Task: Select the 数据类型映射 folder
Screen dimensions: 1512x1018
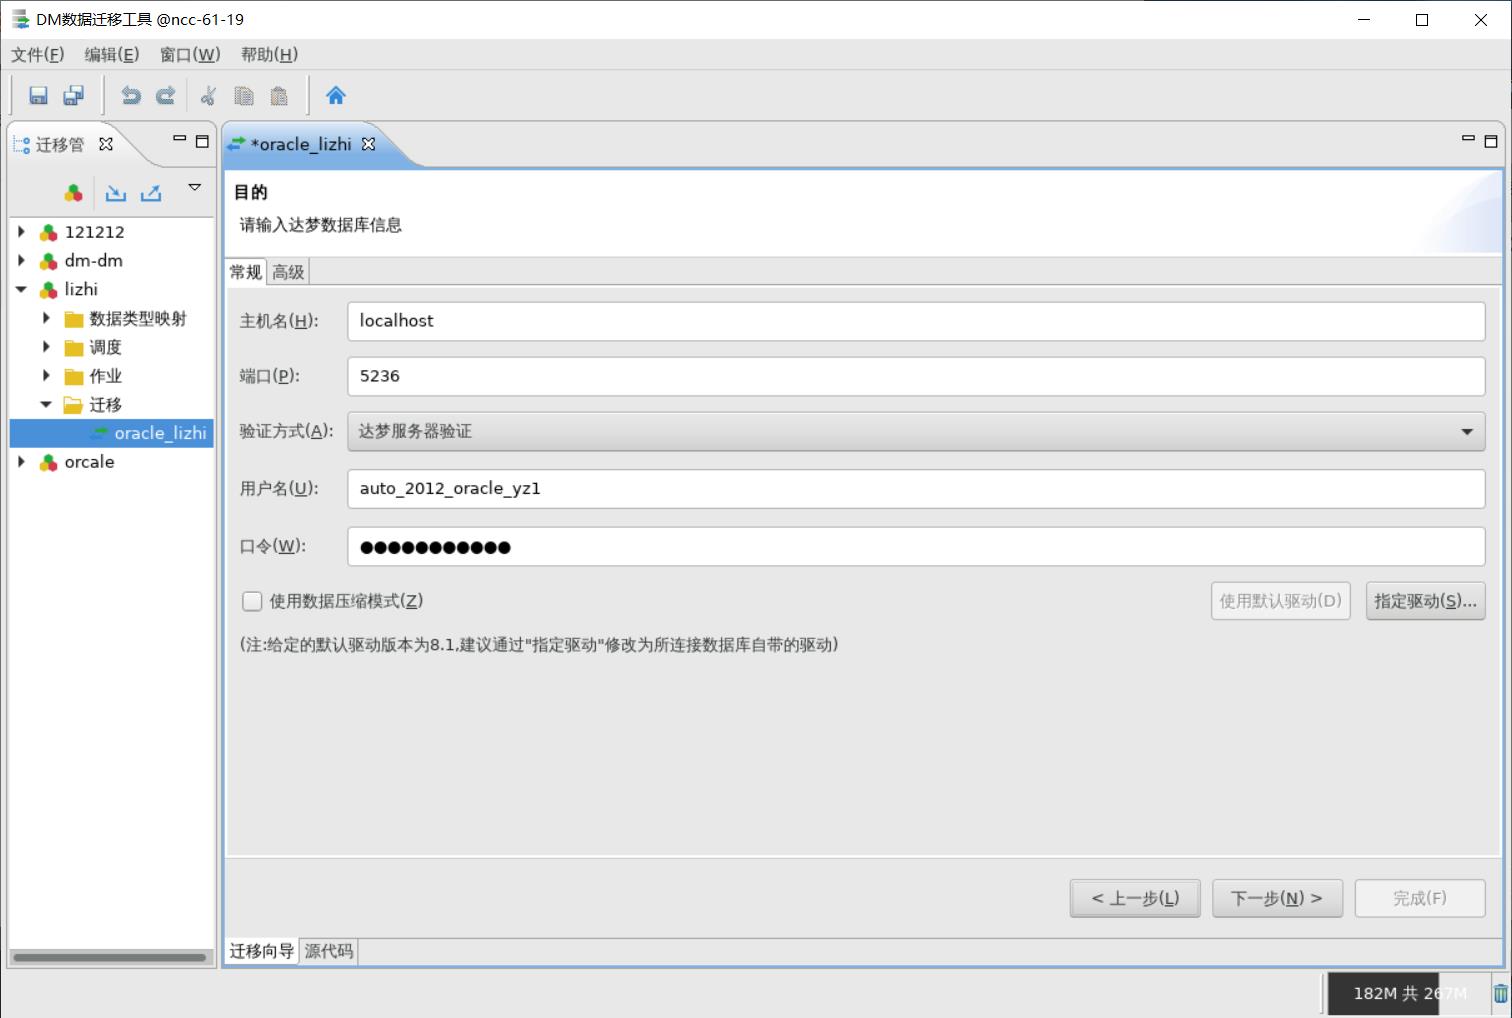Action: pyautogui.click(x=138, y=318)
